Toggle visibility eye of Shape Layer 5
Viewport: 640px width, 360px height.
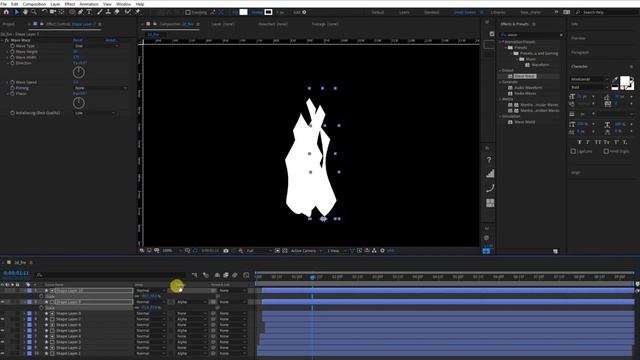point(3,331)
